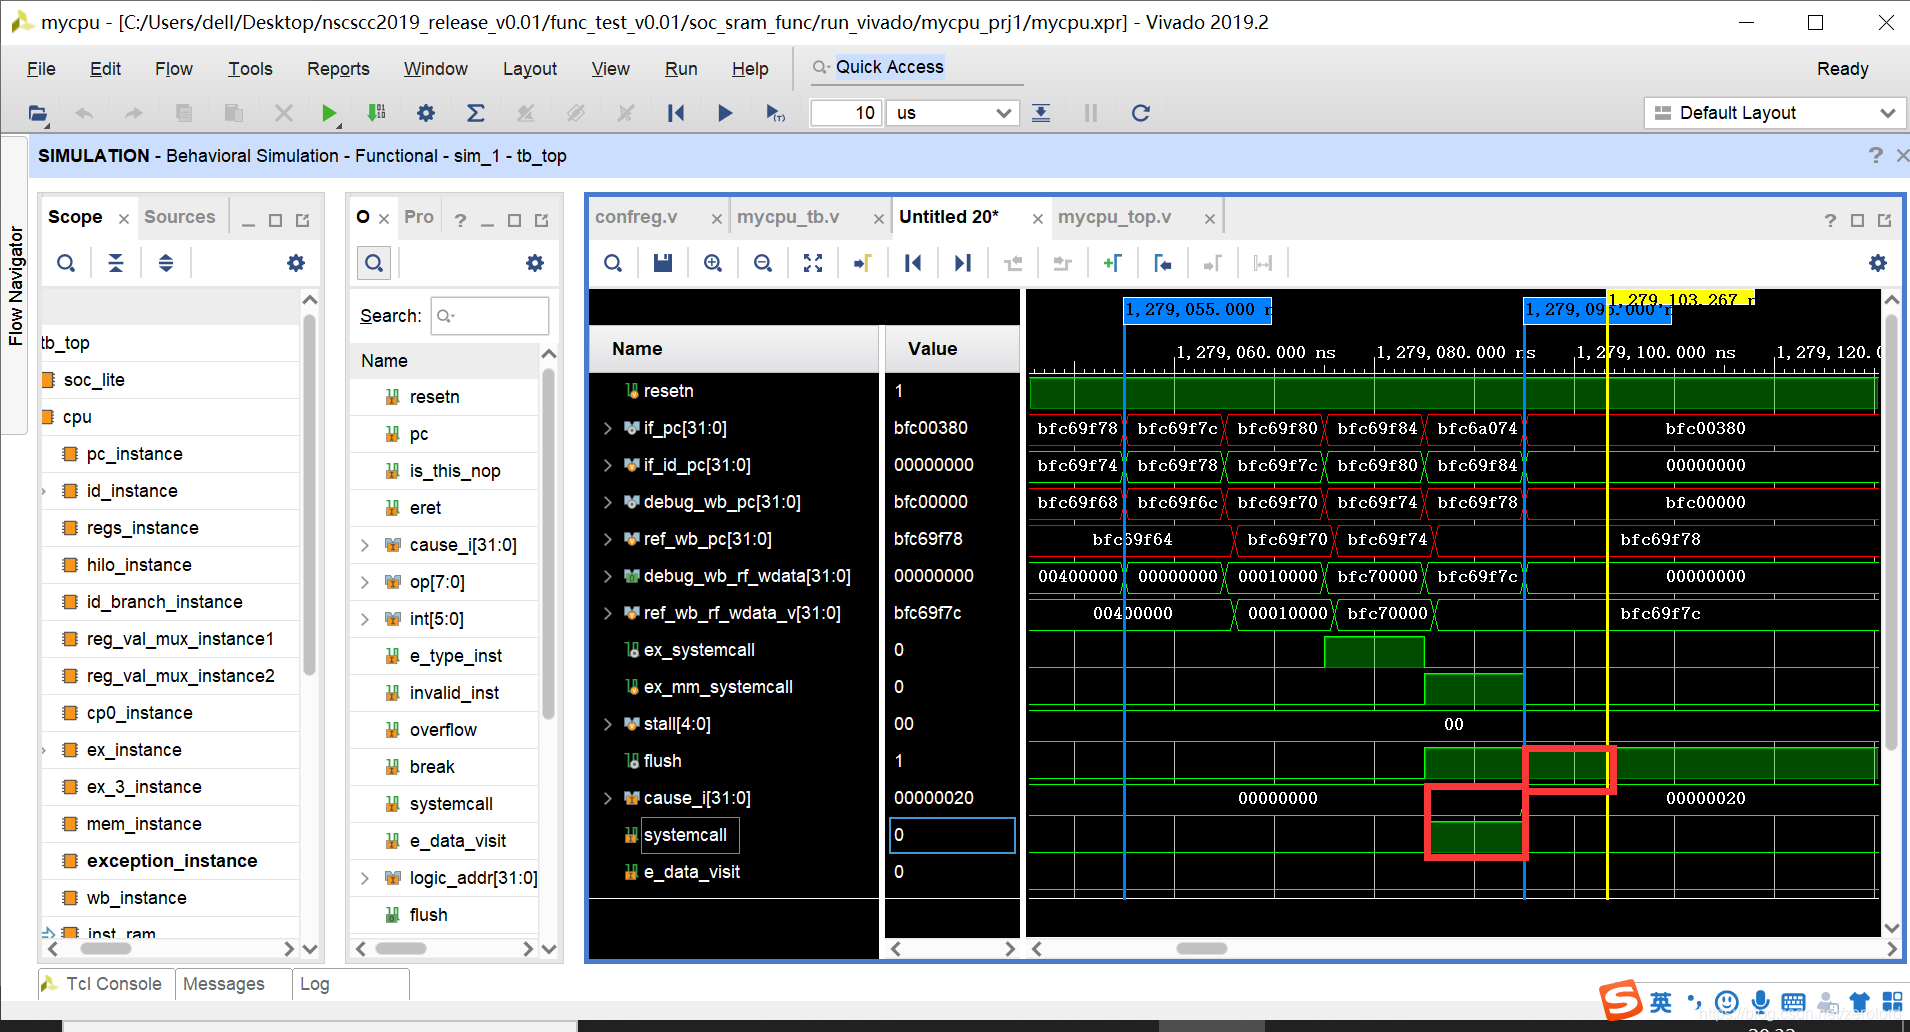Click Objects Search input field
Screen dimensions: 1910x1032
click(490, 316)
